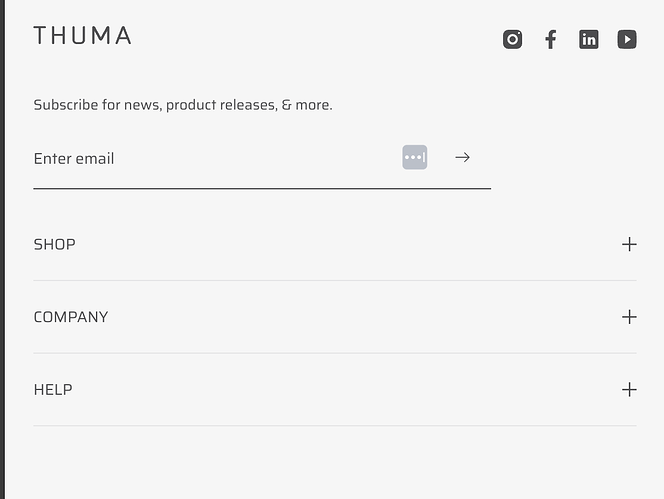Viewport: 664px width, 499px height.
Task: Select the SHOP footer heading
Action: pyautogui.click(x=55, y=244)
